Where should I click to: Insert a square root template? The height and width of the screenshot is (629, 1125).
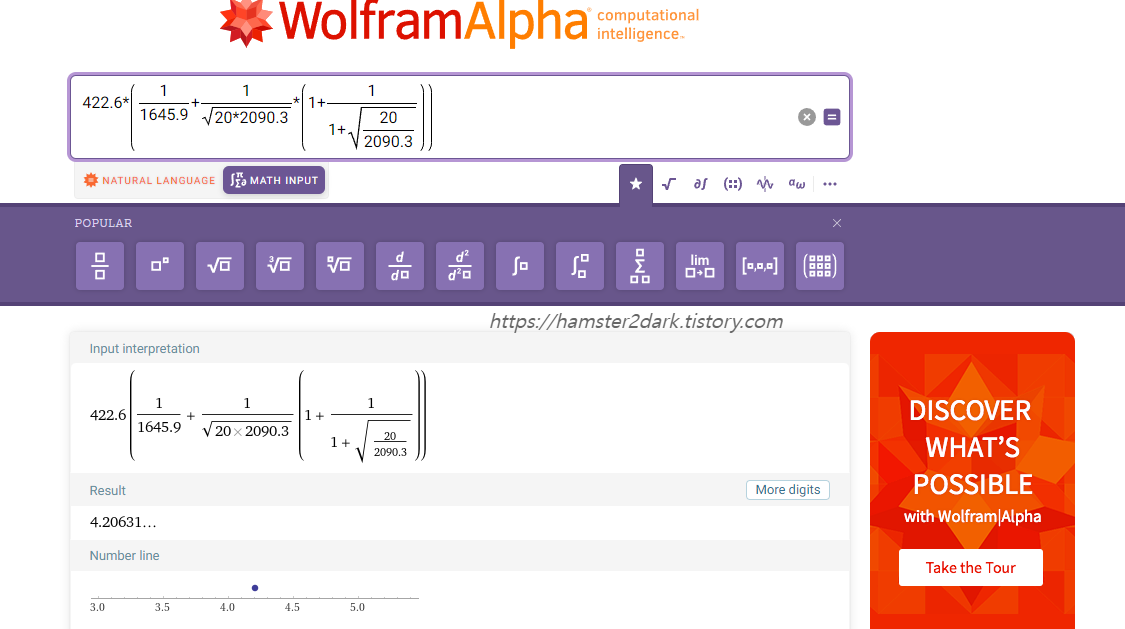coord(220,266)
